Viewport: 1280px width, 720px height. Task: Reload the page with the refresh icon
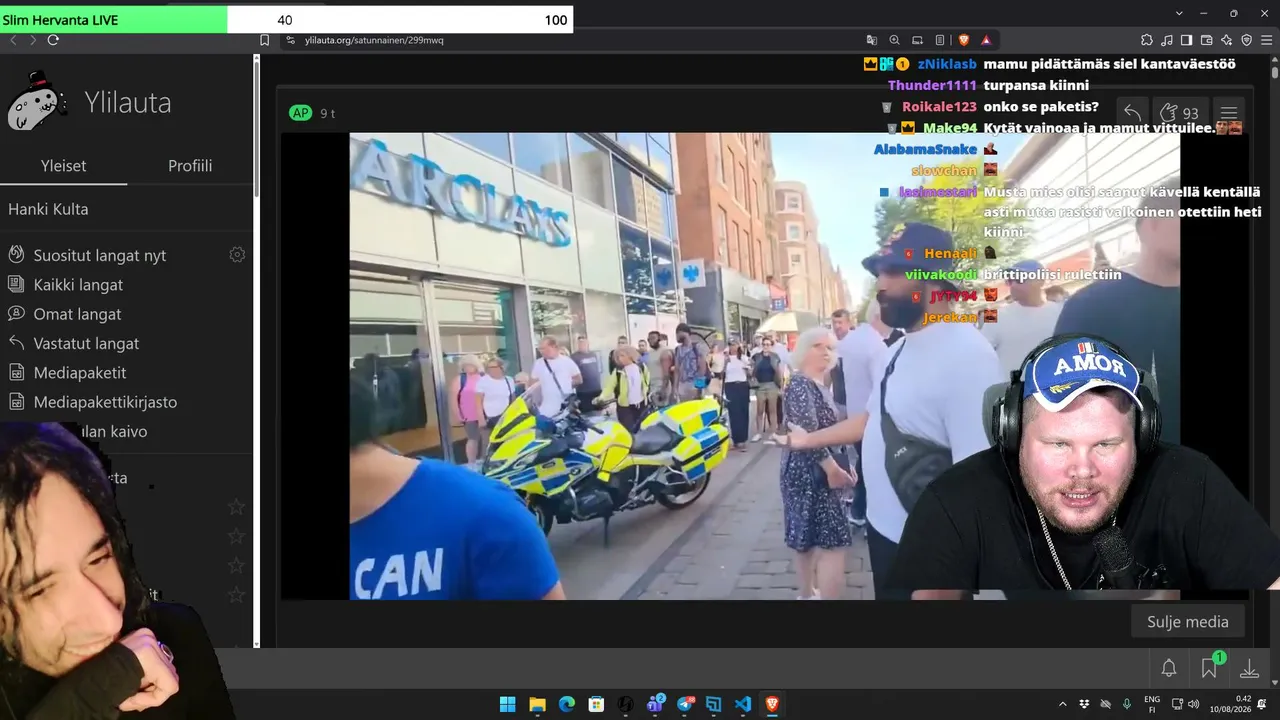[53, 40]
